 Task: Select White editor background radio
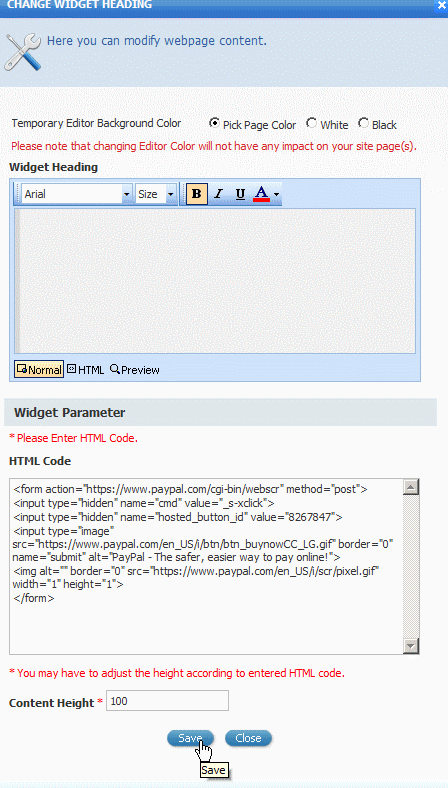[x=312, y=123]
